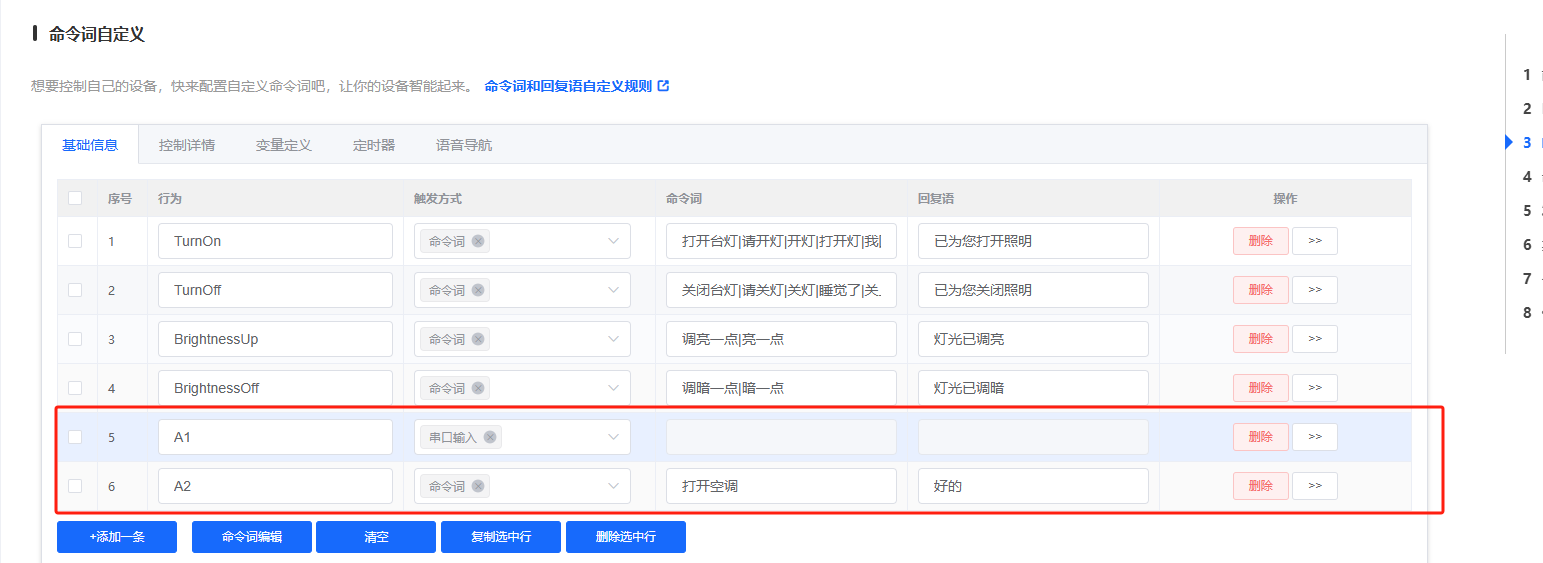Image resolution: width=1543 pixels, height=563 pixels.
Task: Open the 定时器 tab
Action: click(x=374, y=145)
